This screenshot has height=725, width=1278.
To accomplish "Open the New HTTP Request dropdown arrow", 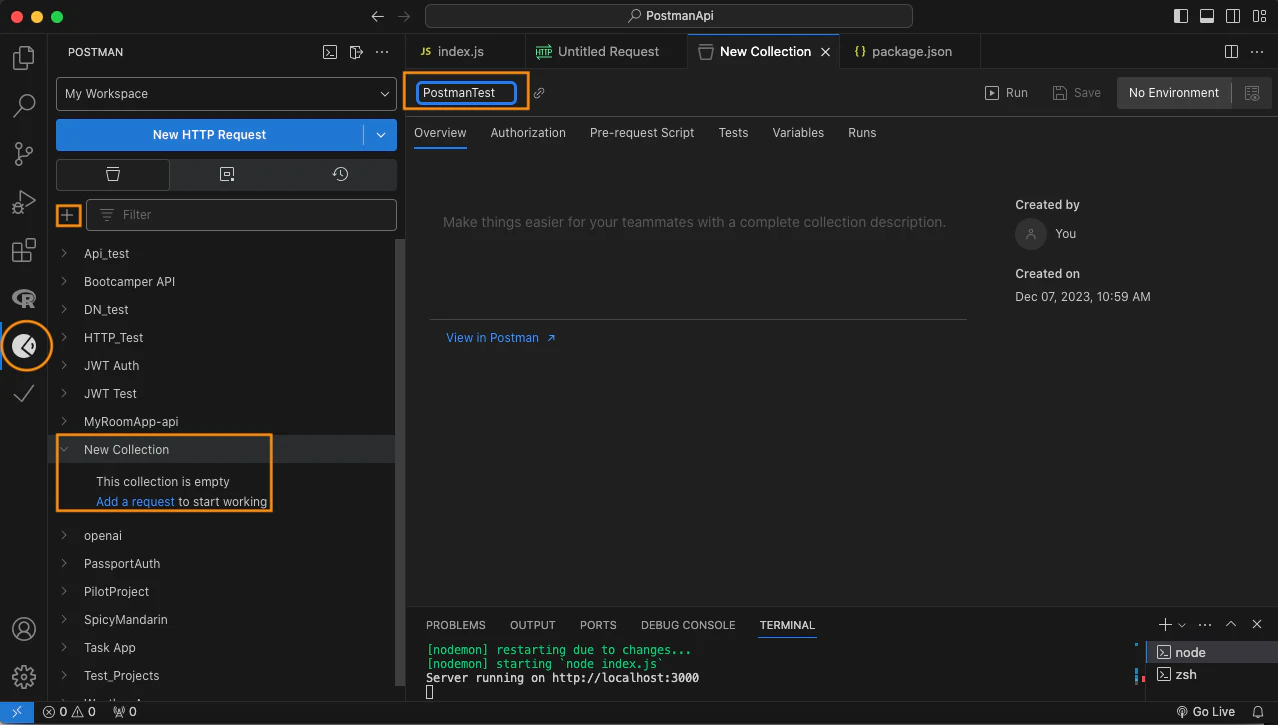I will click(380, 135).
